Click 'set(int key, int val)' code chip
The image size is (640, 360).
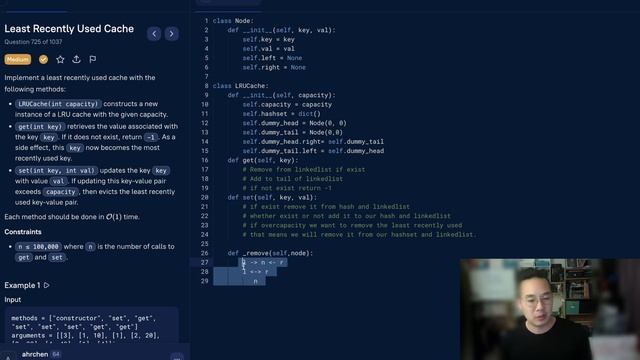coord(56,171)
